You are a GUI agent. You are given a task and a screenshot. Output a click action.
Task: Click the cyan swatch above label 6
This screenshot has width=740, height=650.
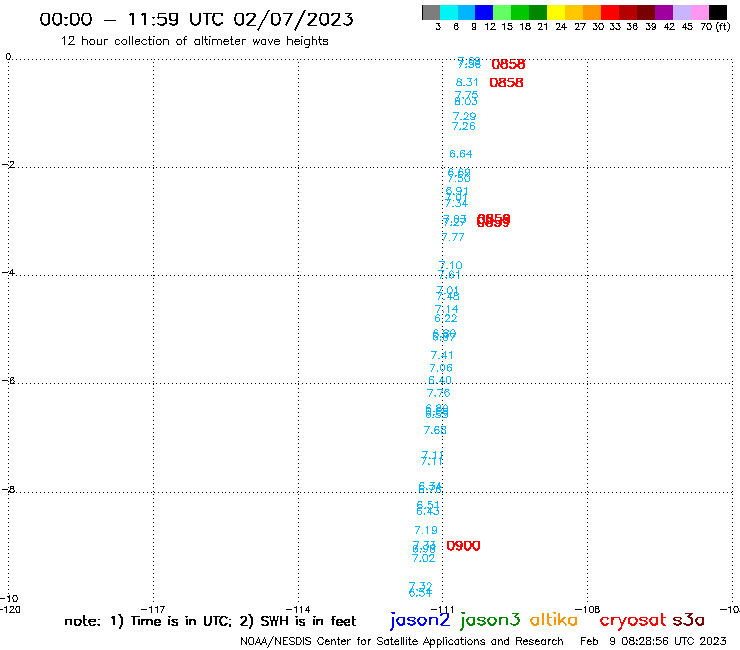coord(449,13)
